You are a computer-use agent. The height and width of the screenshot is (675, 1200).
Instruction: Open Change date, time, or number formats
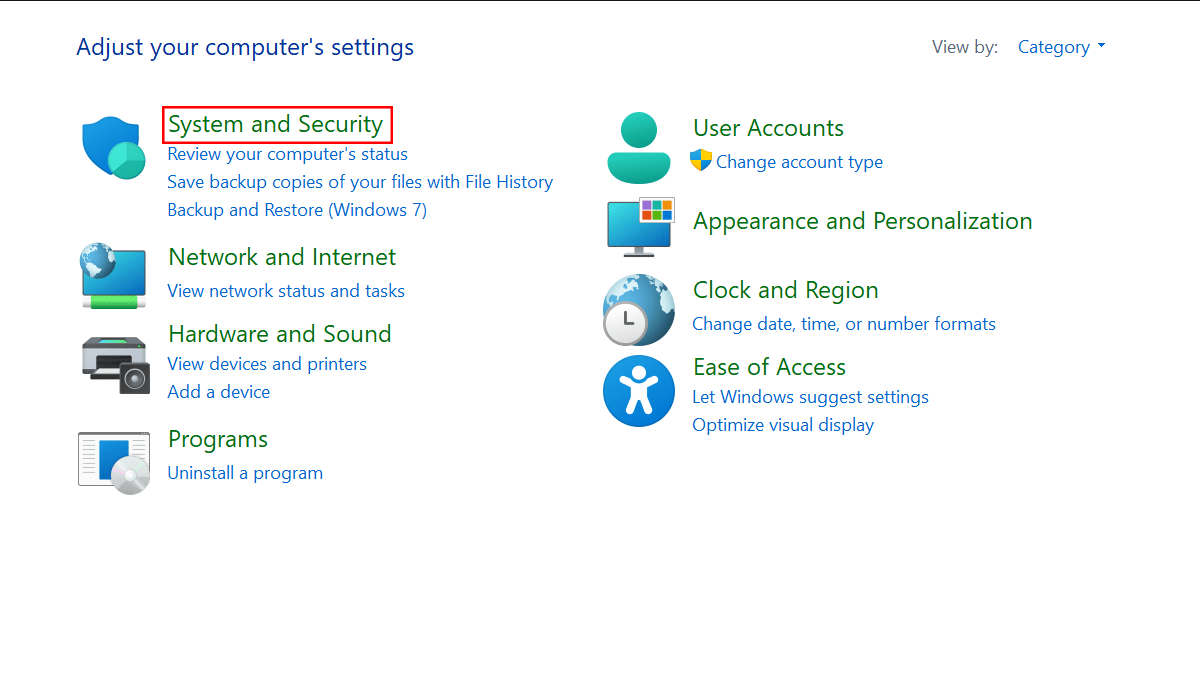click(x=844, y=324)
